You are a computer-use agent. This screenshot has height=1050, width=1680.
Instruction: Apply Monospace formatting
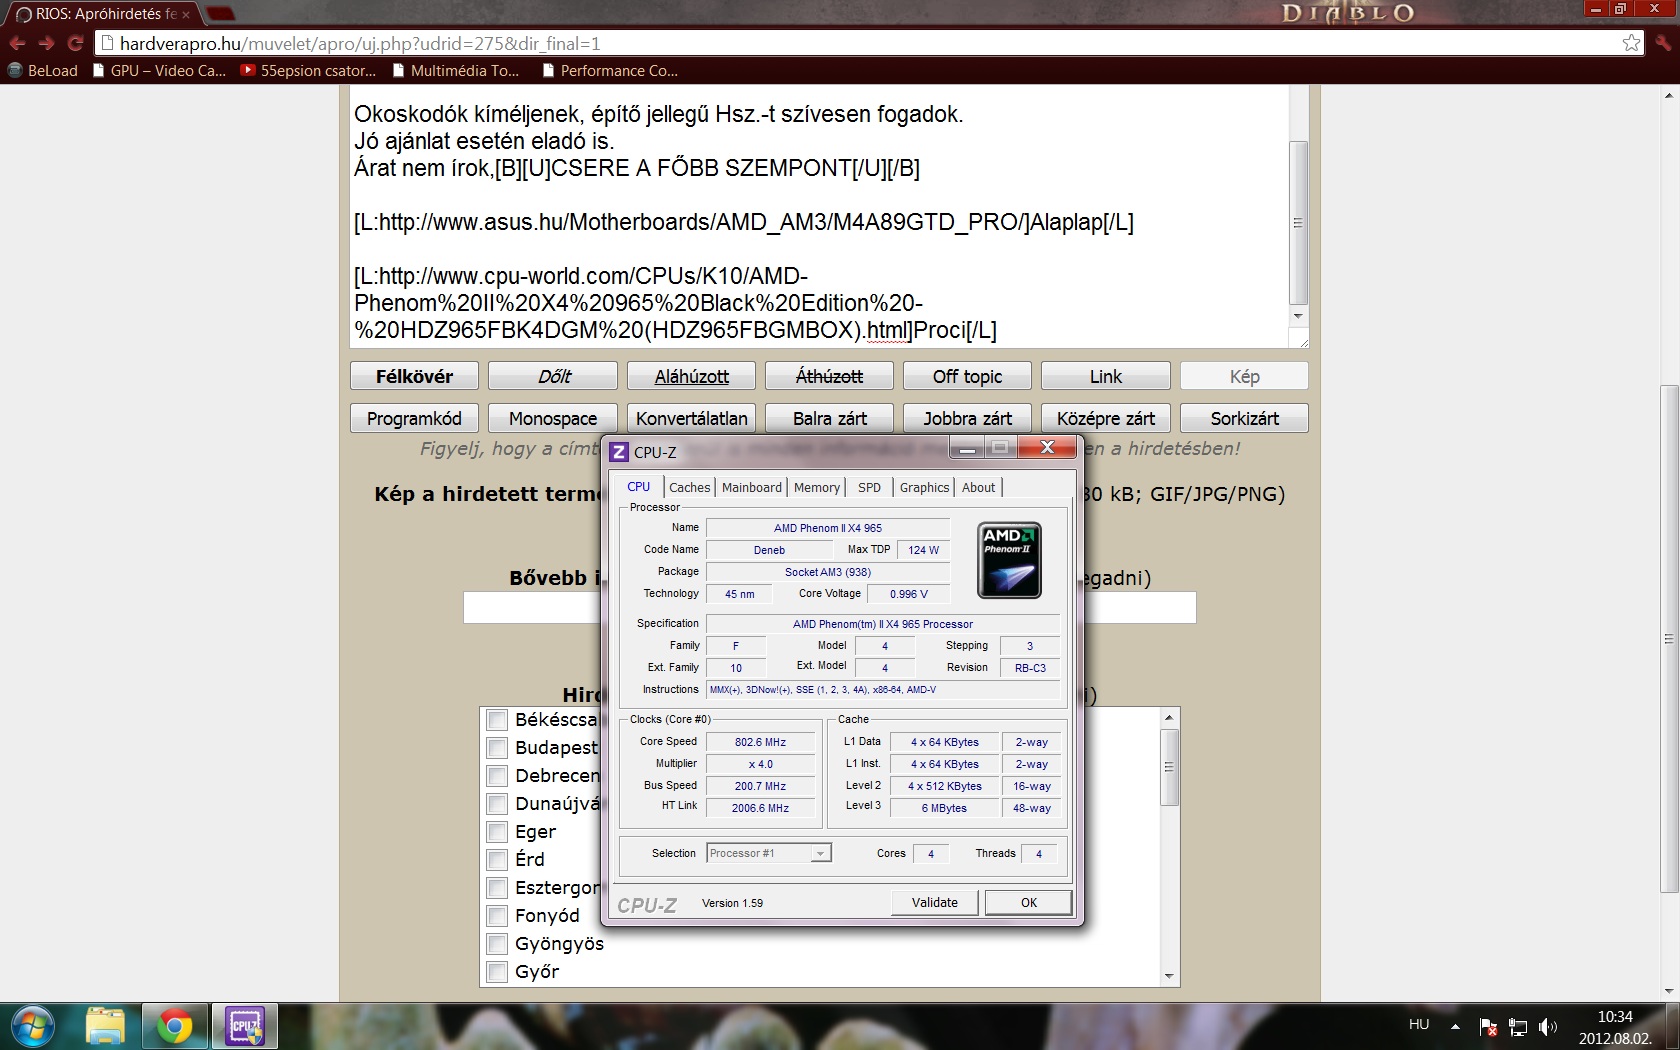pos(553,418)
